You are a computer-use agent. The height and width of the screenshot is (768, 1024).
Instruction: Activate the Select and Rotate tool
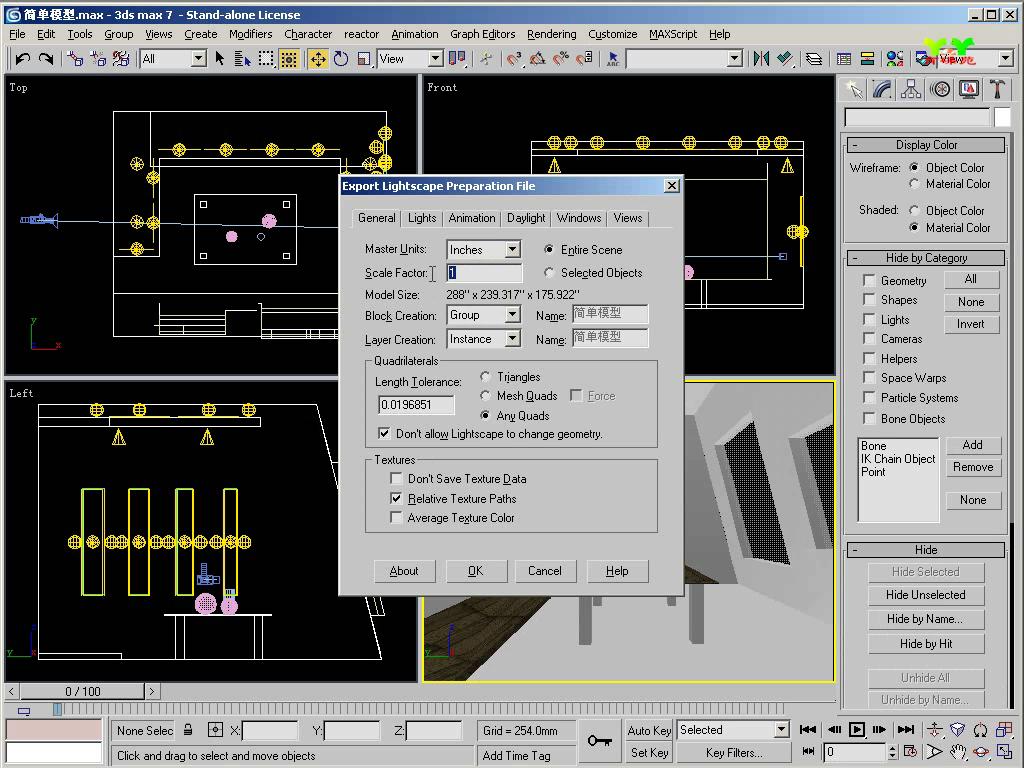pos(341,59)
